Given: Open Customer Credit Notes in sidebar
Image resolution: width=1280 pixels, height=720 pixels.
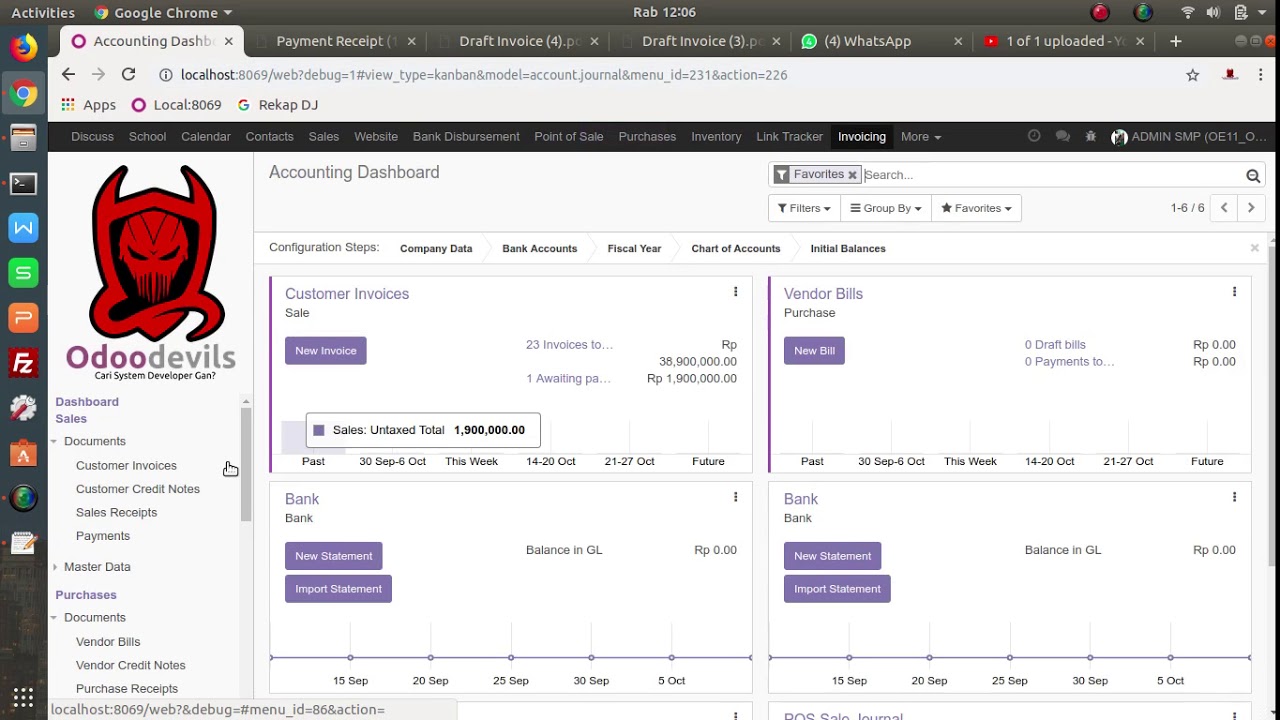Looking at the screenshot, I should click(138, 489).
